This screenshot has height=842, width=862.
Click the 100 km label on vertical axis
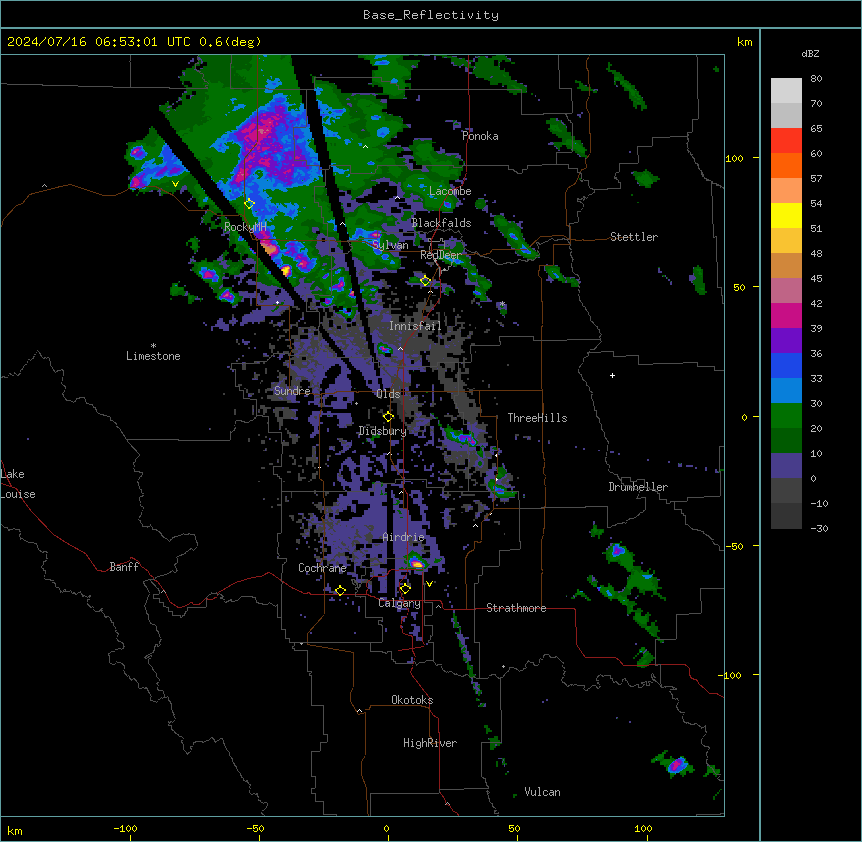(x=734, y=158)
